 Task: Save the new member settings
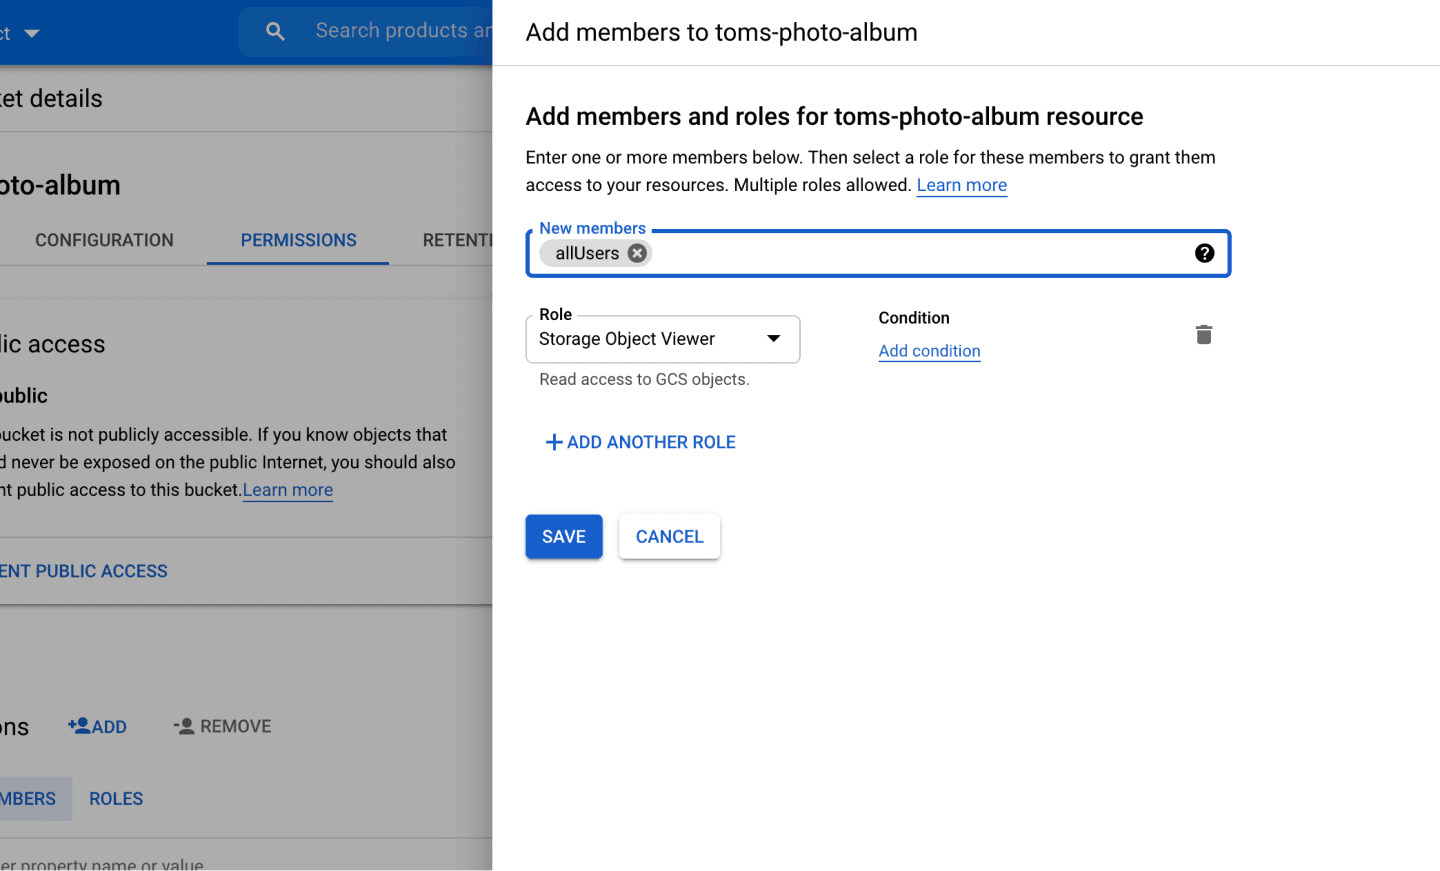coord(564,537)
